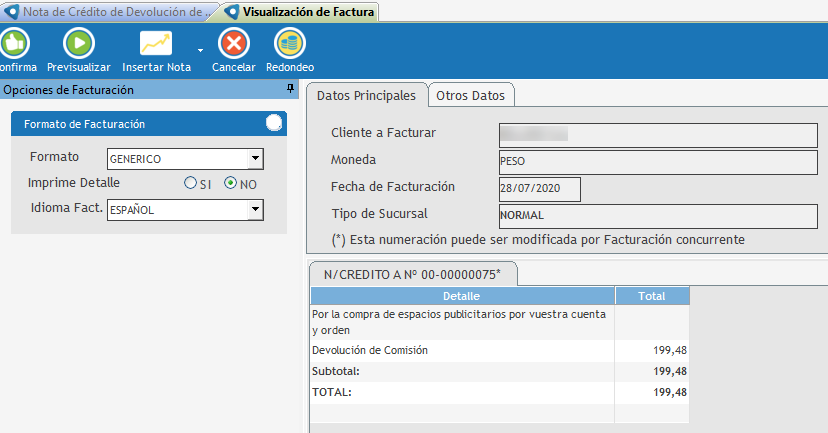Select the Datos Principales tab
The width and height of the screenshot is (828, 433).
click(366, 95)
